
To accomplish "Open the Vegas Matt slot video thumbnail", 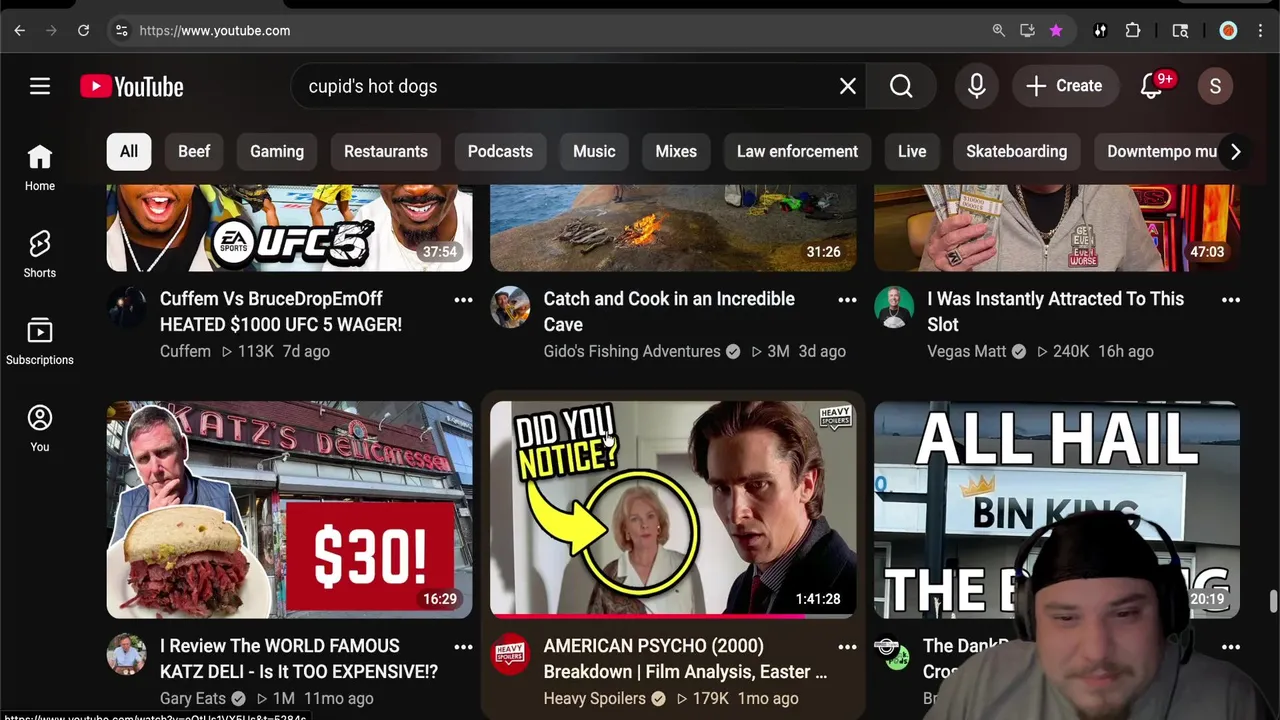I will pyautogui.click(x=1057, y=228).
